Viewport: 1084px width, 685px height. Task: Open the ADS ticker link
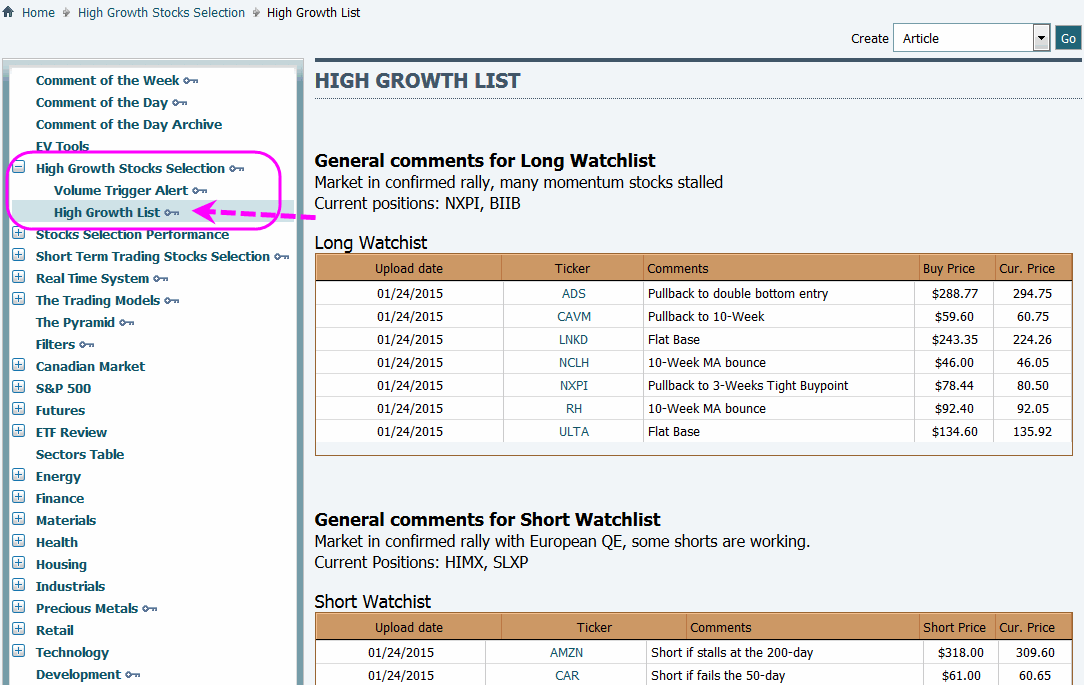573,294
